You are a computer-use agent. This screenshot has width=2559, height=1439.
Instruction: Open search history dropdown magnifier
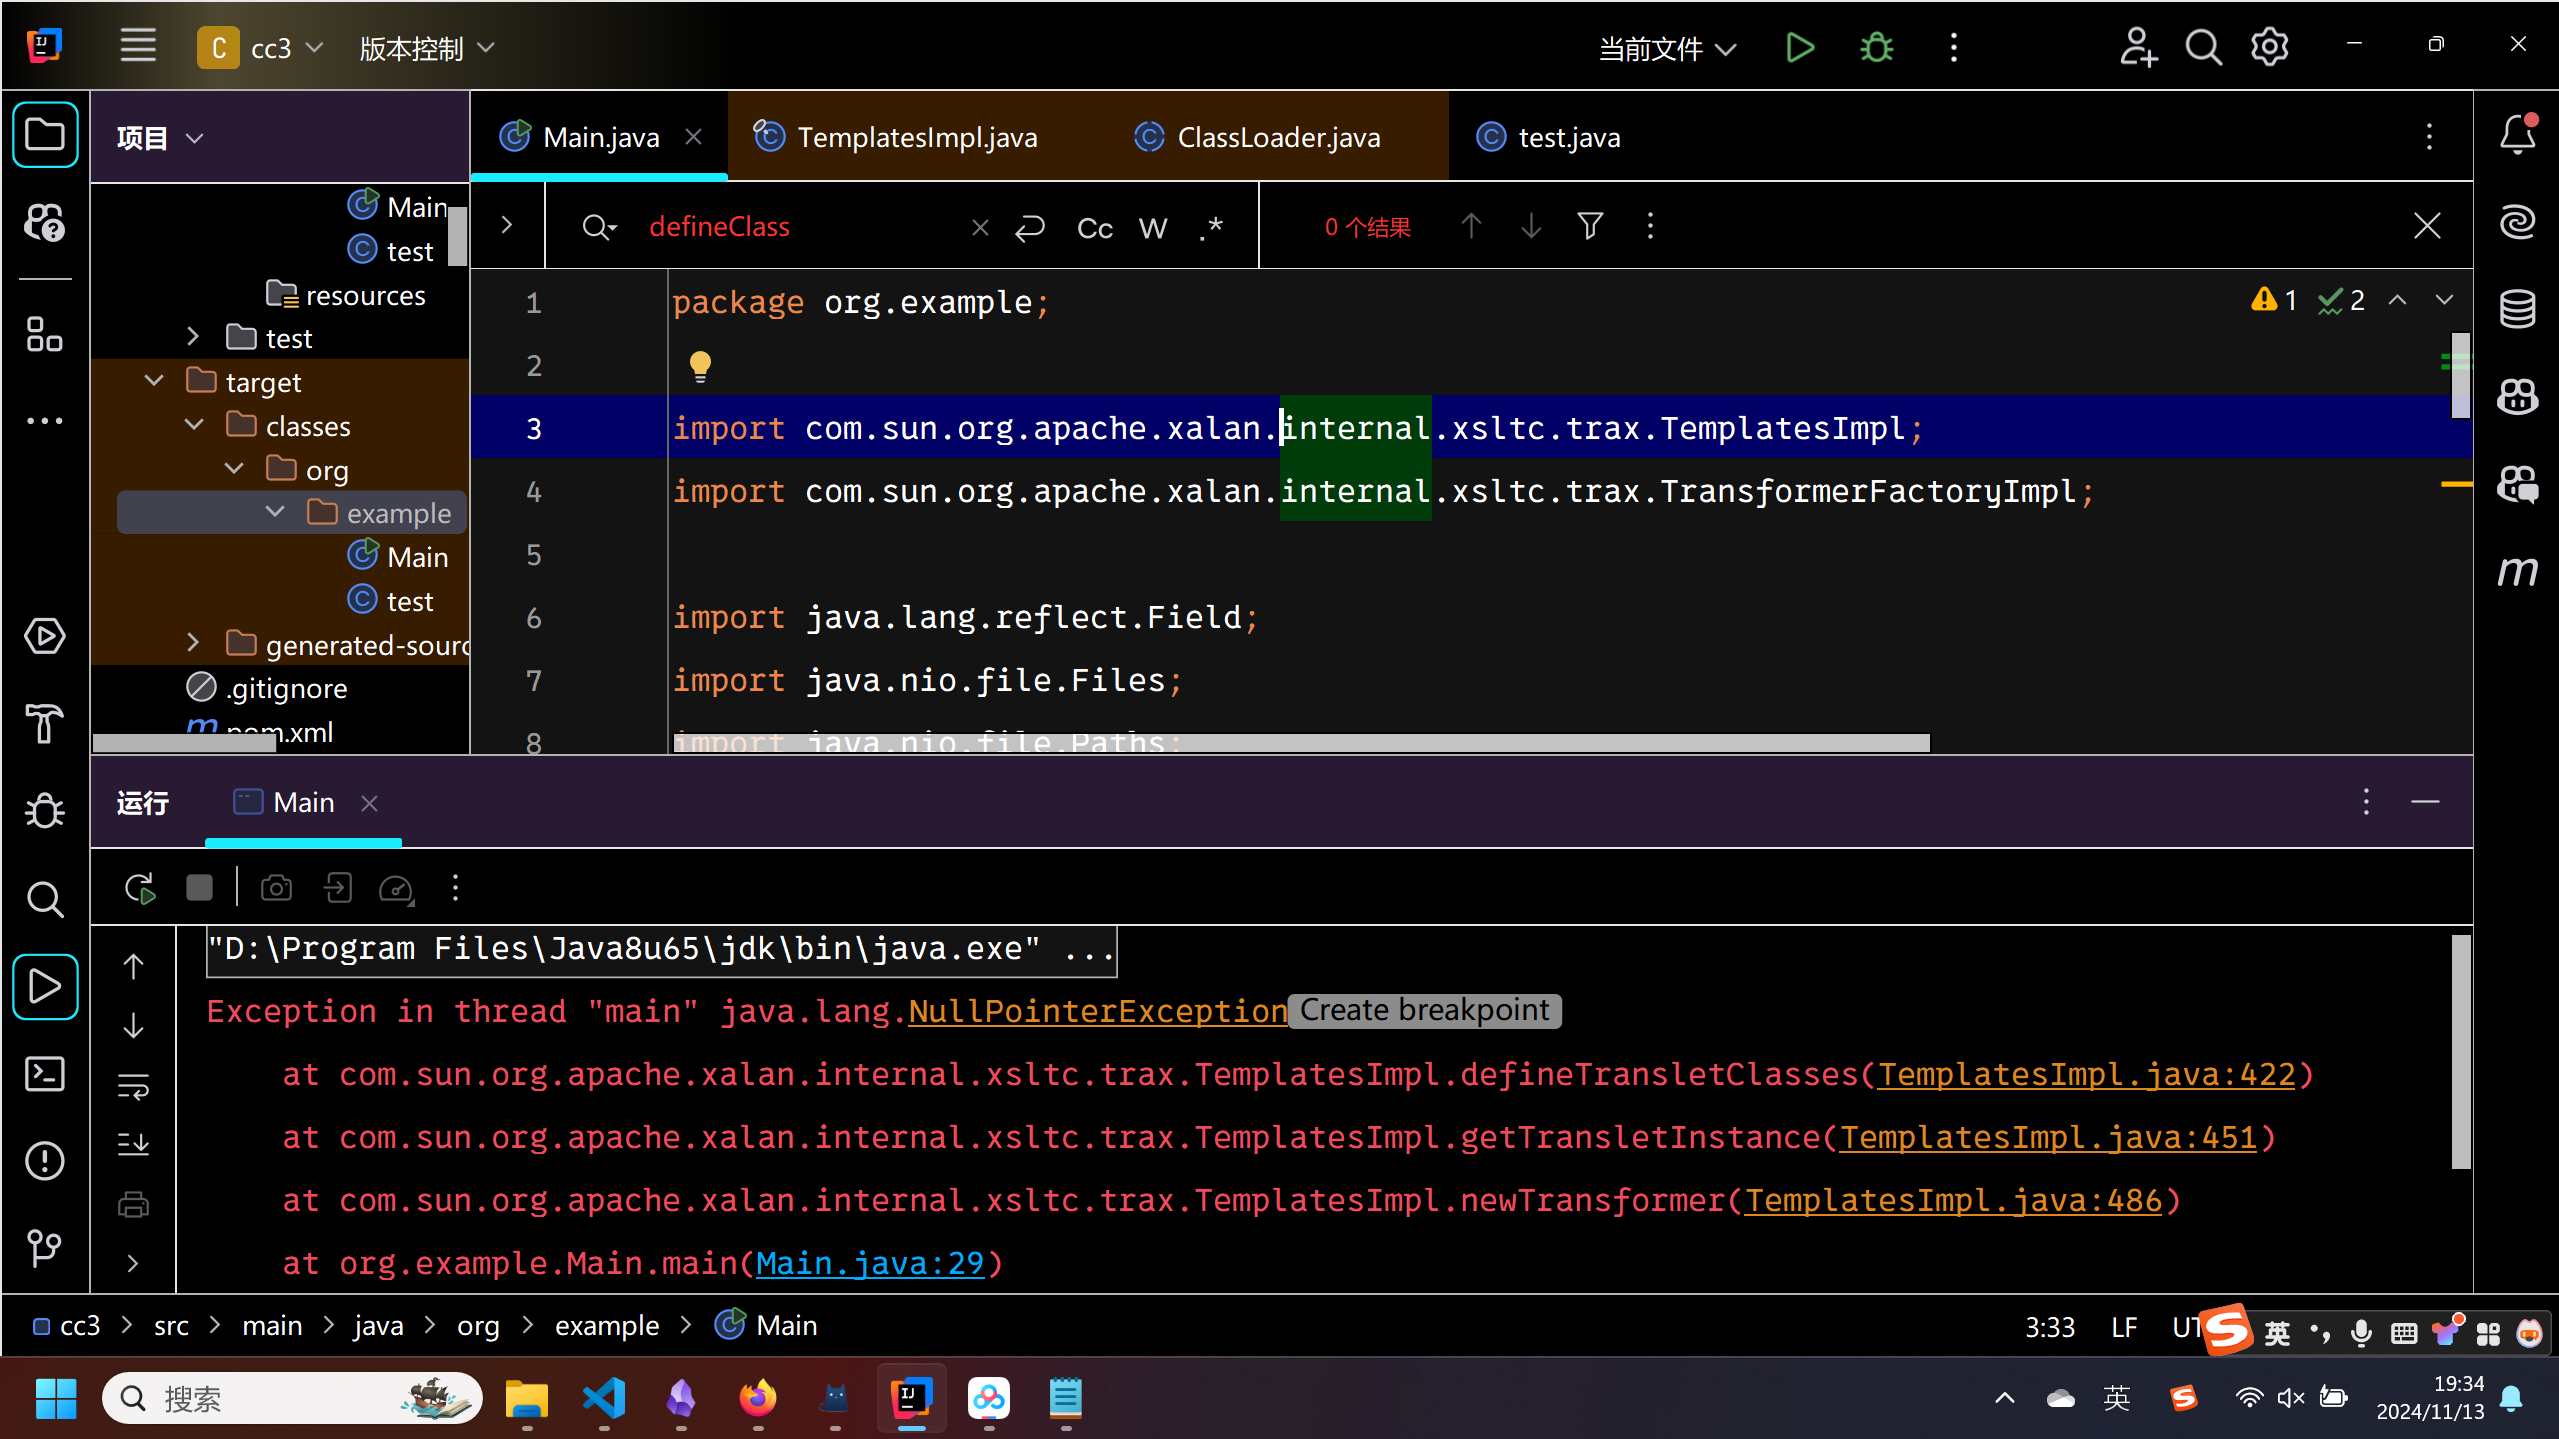point(599,228)
